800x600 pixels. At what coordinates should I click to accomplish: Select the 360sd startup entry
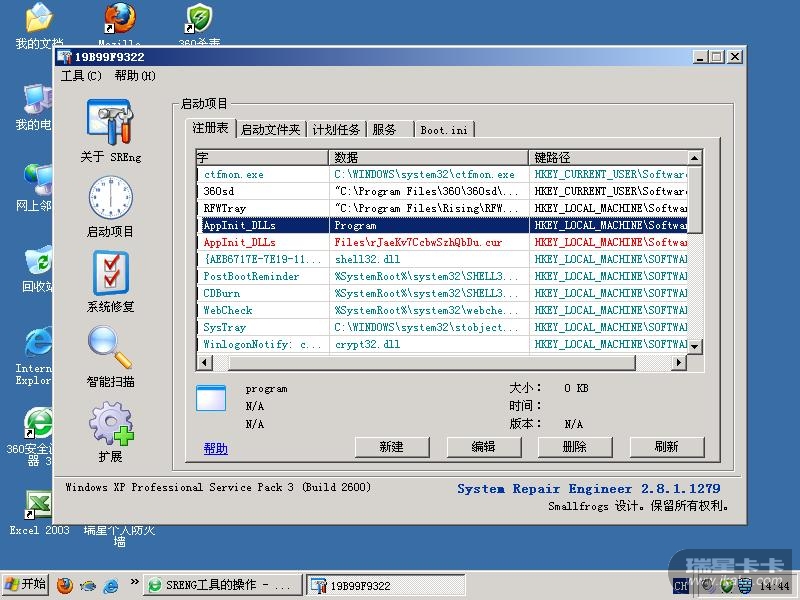[442, 191]
